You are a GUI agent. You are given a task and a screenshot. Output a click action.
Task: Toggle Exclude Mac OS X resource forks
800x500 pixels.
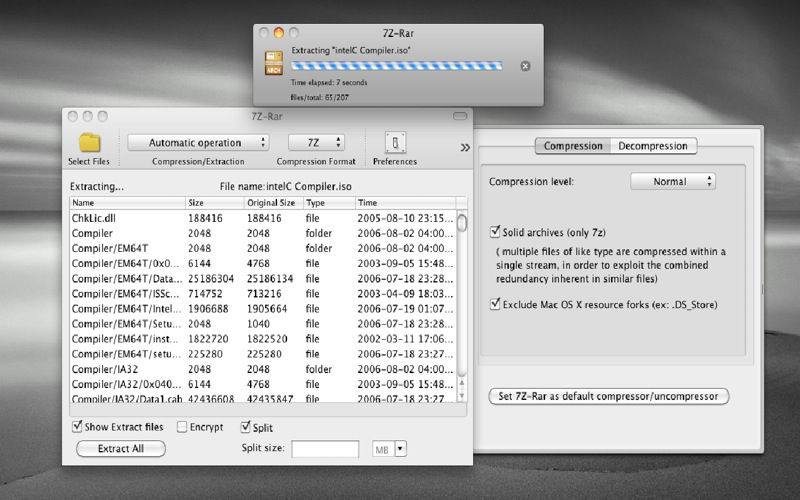point(494,304)
